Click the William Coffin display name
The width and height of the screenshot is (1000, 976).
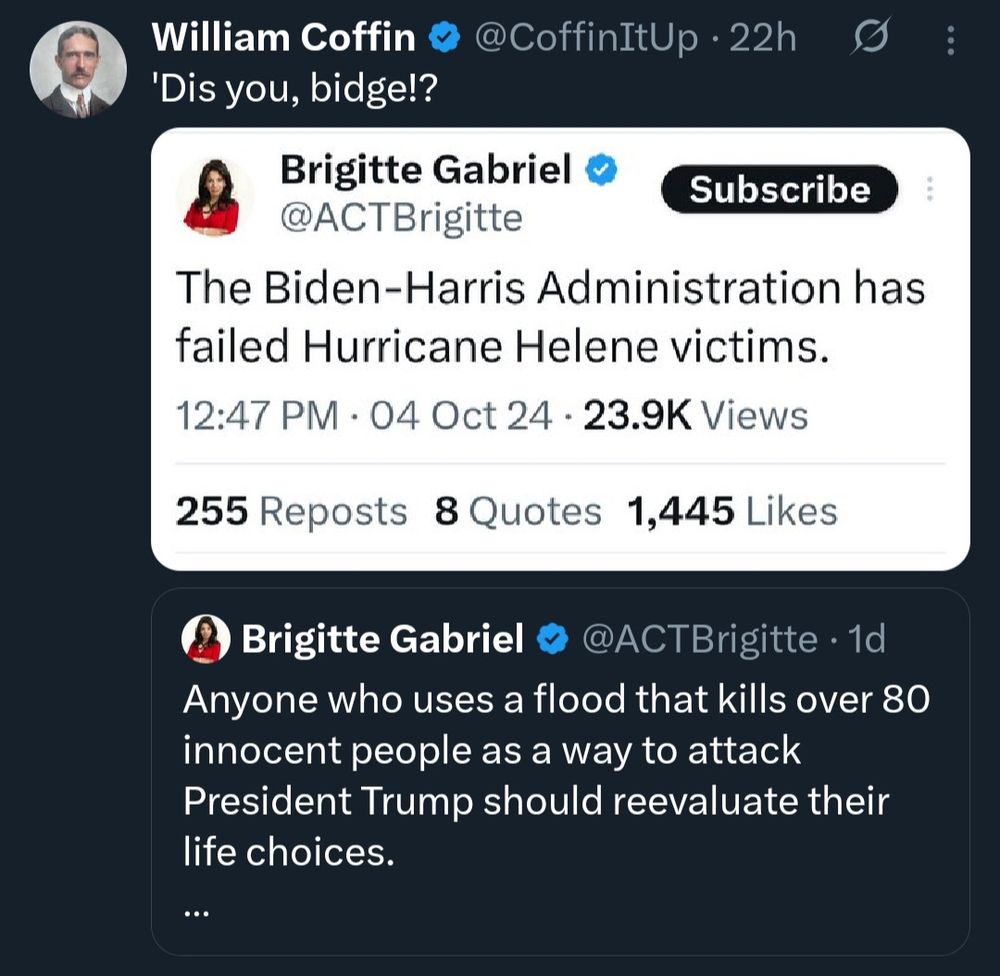tap(284, 38)
